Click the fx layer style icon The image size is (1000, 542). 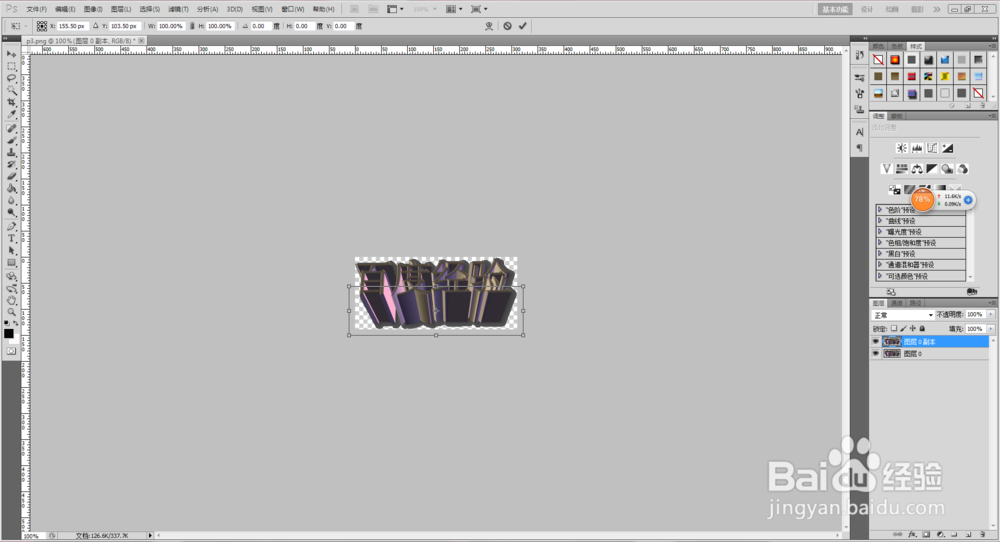click(912, 534)
